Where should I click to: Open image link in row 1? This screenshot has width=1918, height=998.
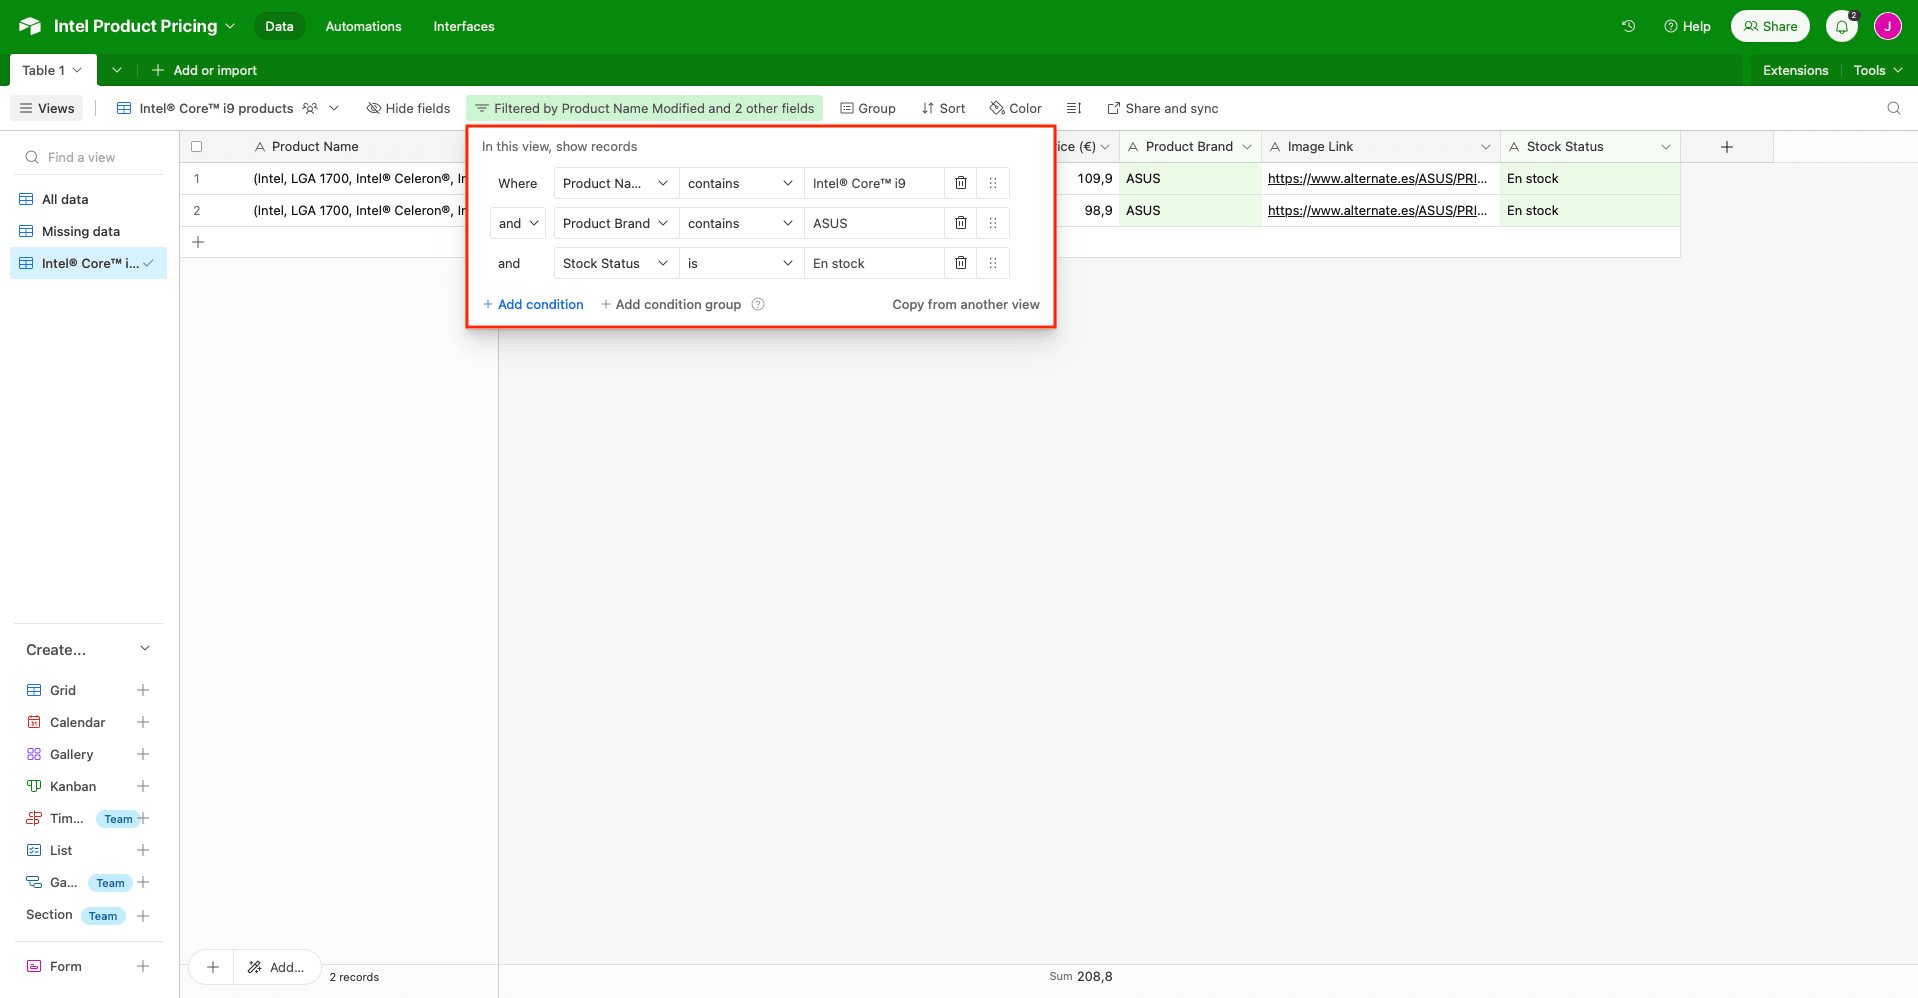tap(1377, 178)
